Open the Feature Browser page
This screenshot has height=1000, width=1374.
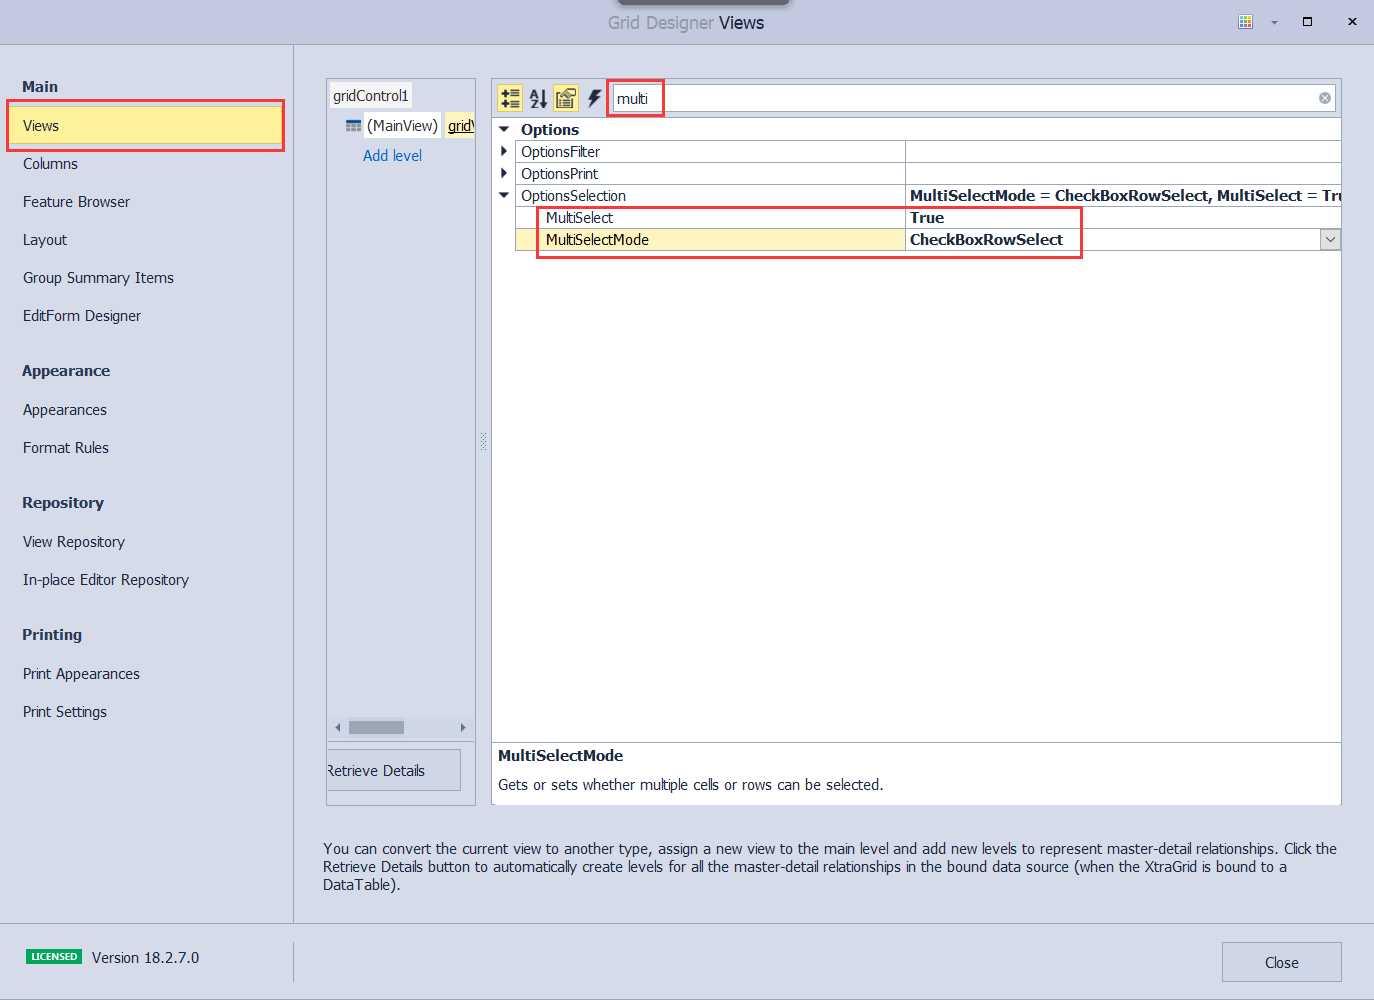pyautogui.click(x=76, y=202)
